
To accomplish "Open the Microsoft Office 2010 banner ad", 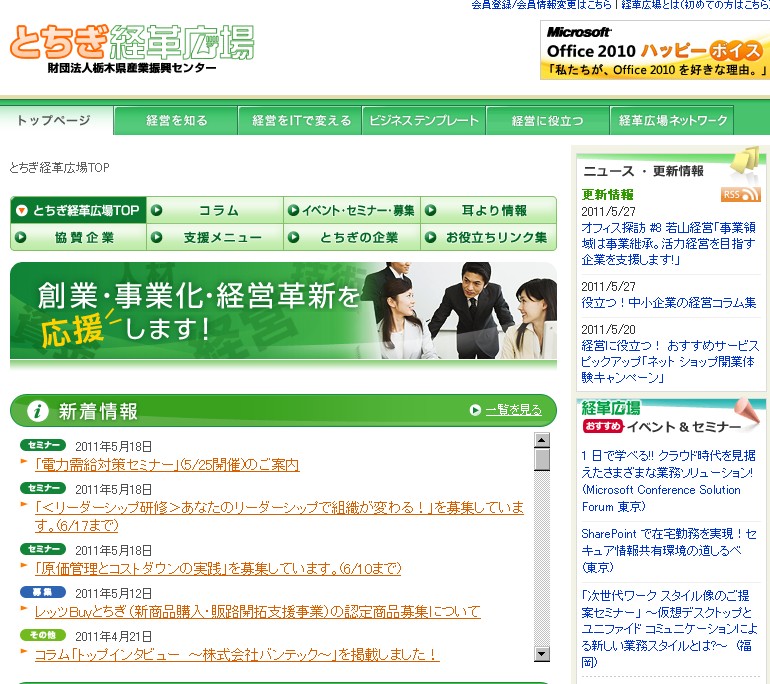I will point(655,50).
